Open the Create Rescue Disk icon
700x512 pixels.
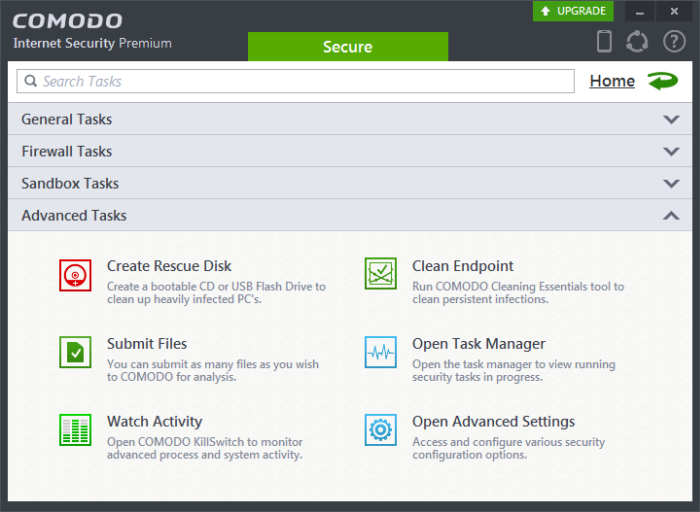coord(75,275)
